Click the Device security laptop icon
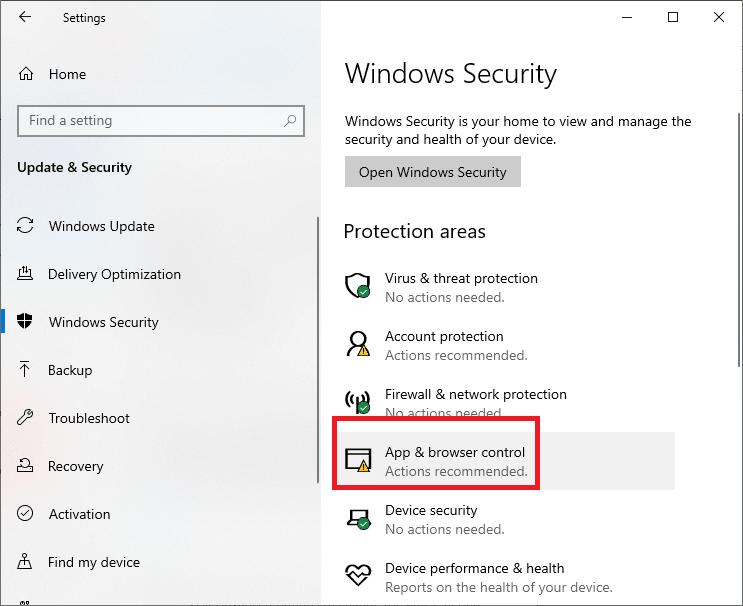The height and width of the screenshot is (606, 743). (357, 518)
